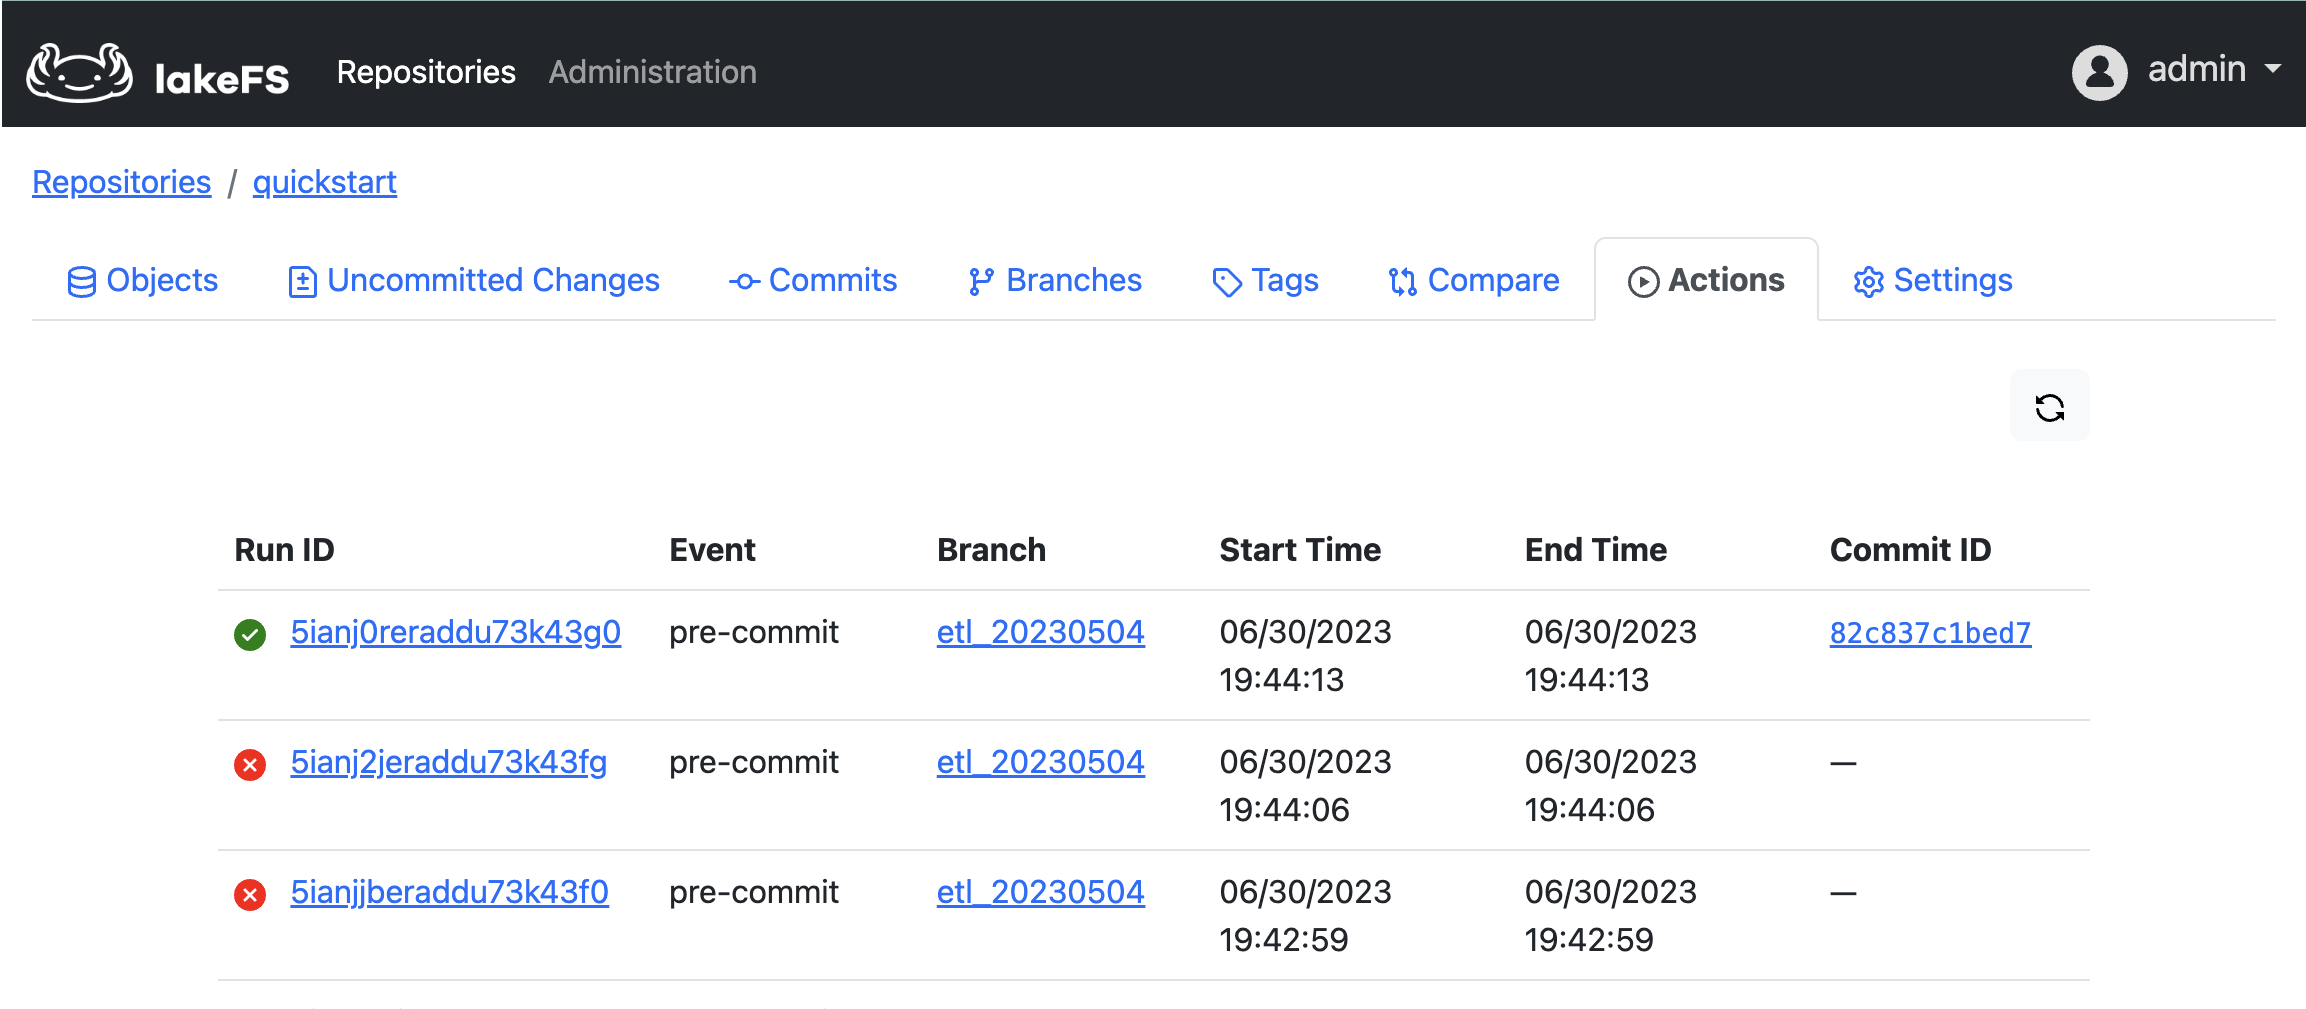
Task: Click the Repositories breadcrumb link
Action: click(121, 182)
